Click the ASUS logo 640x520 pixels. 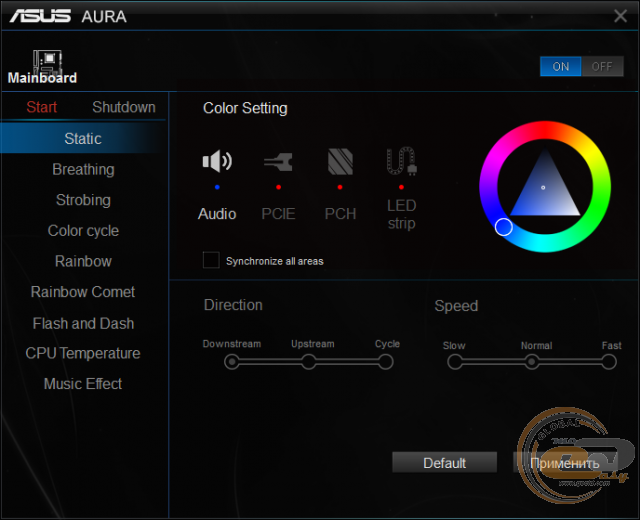tap(40, 16)
